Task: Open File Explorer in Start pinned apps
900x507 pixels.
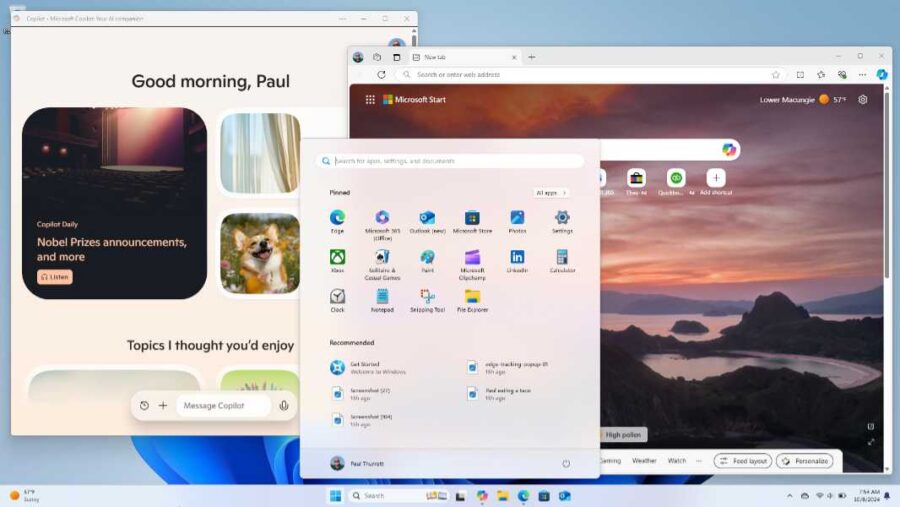Action: tap(472, 300)
